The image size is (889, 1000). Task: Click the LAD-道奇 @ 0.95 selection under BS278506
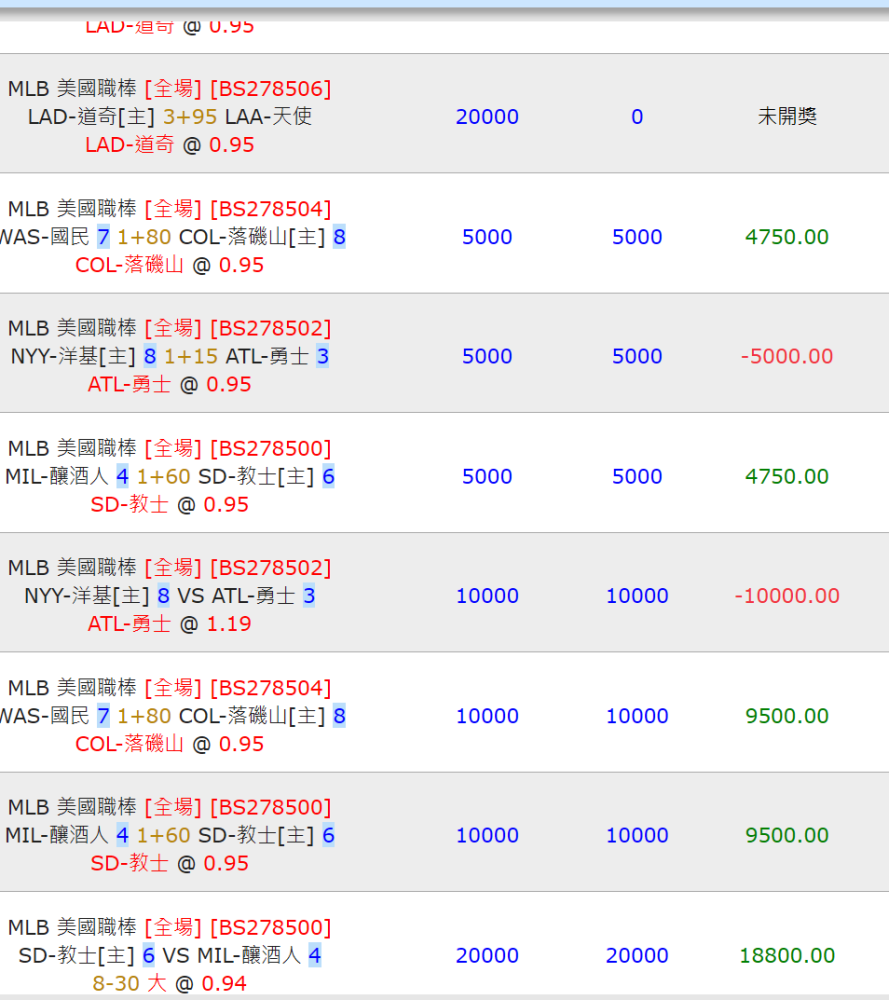(169, 145)
